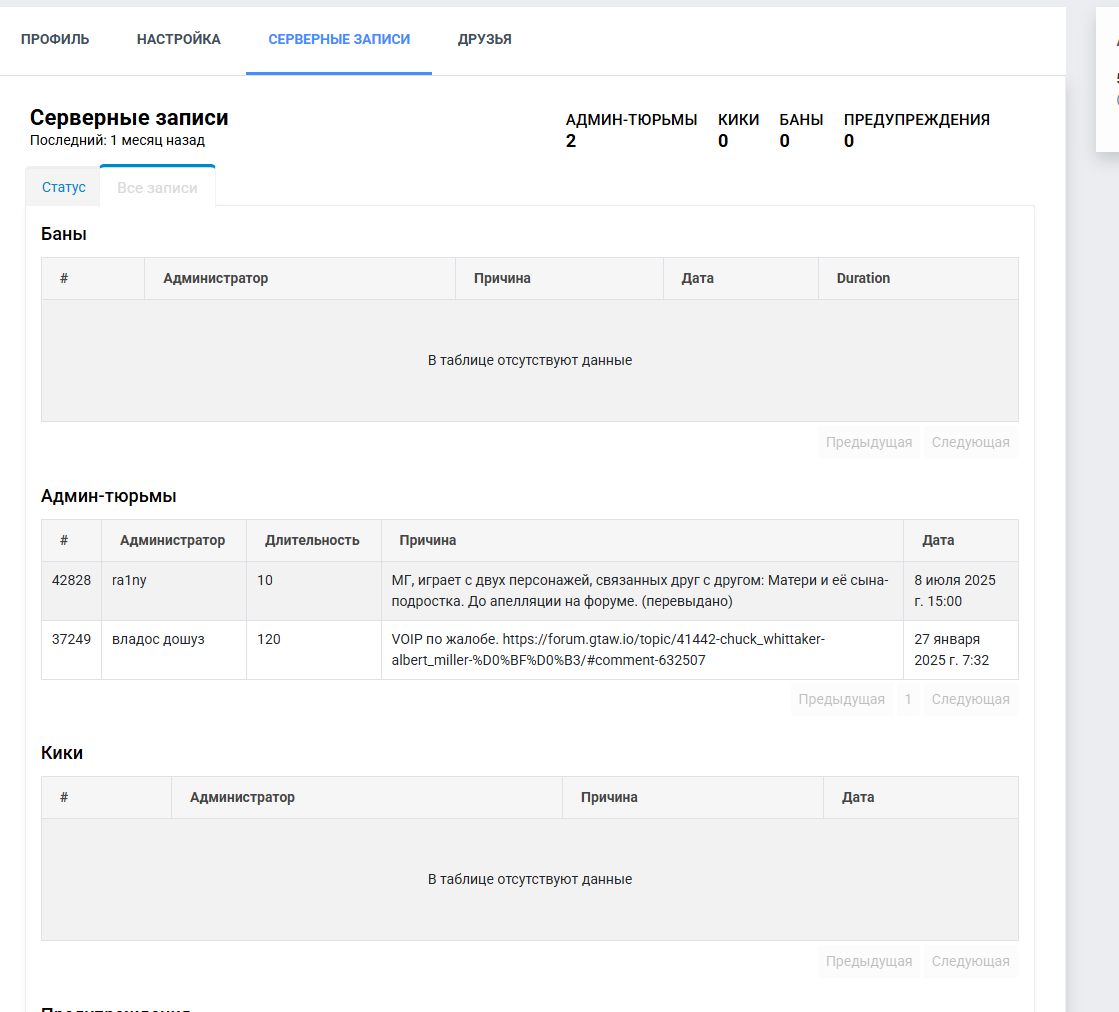Click page 1 under the Админ-тюрьмы table
Viewport: 1119px width, 1012px height.
click(x=908, y=699)
